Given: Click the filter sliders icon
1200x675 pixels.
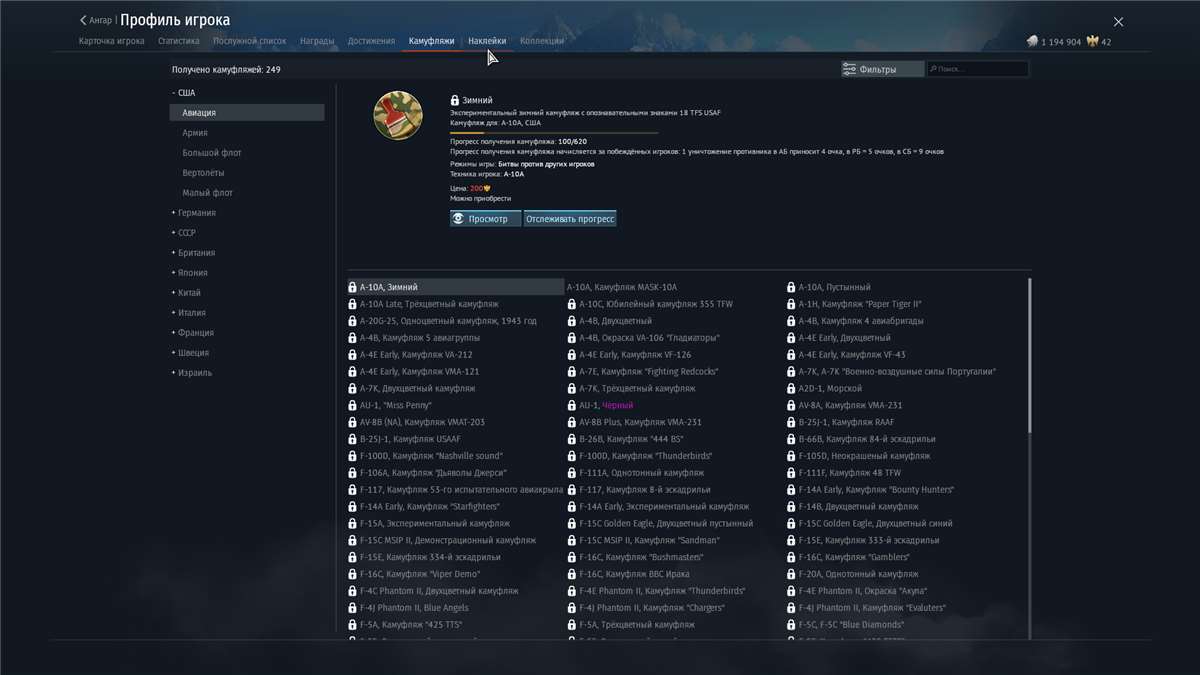Looking at the screenshot, I should (x=850, y=70).
